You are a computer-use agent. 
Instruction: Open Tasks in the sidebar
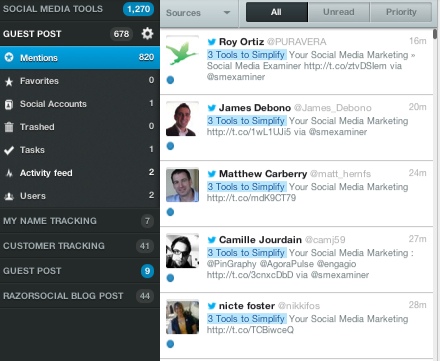pos(80,150)
